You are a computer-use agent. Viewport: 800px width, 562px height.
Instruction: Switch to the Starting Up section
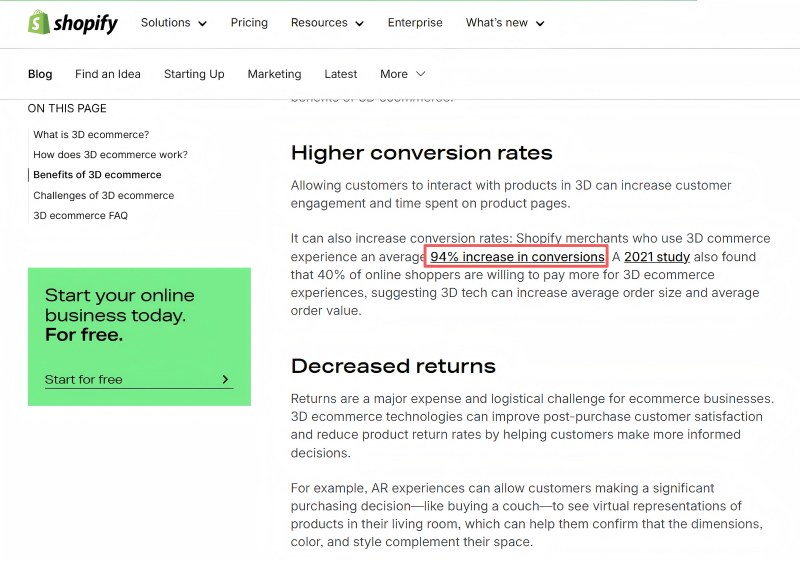194,74
